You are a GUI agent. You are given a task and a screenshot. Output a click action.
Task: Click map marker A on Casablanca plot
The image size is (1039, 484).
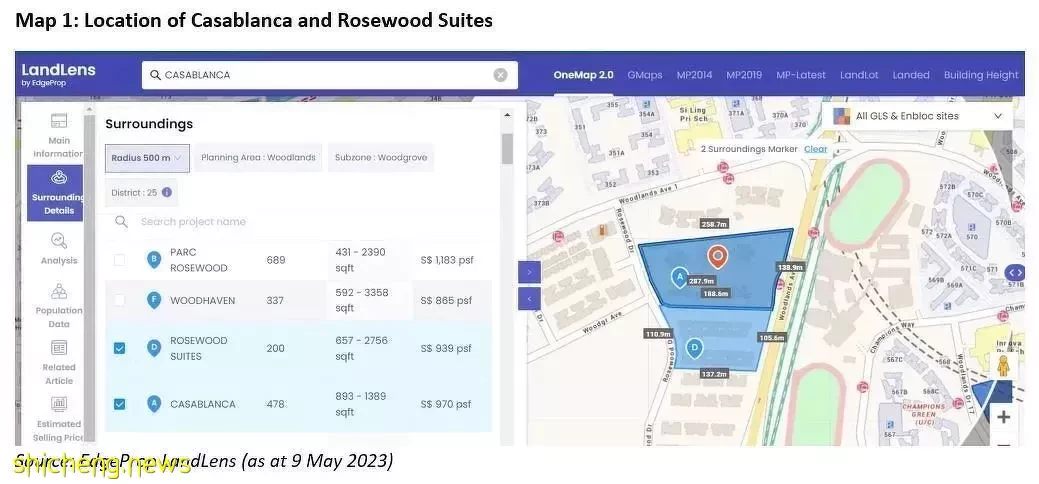(x=679, y=277)
